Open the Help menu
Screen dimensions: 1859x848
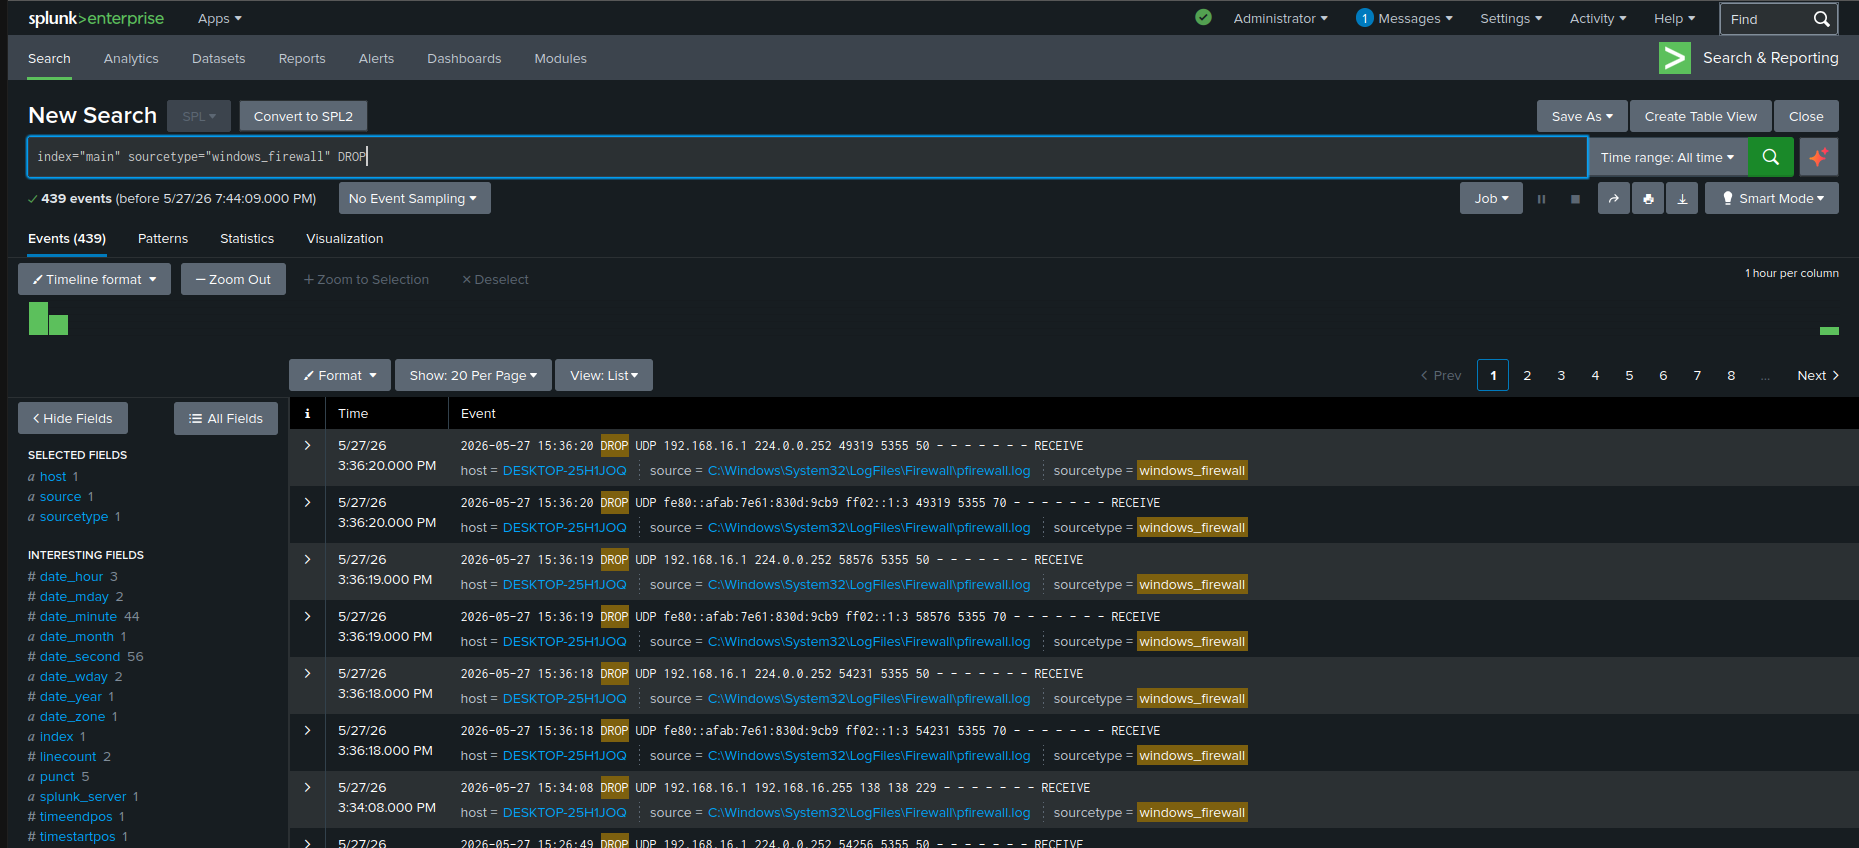pyautogui.click(x=1674, y=18)
